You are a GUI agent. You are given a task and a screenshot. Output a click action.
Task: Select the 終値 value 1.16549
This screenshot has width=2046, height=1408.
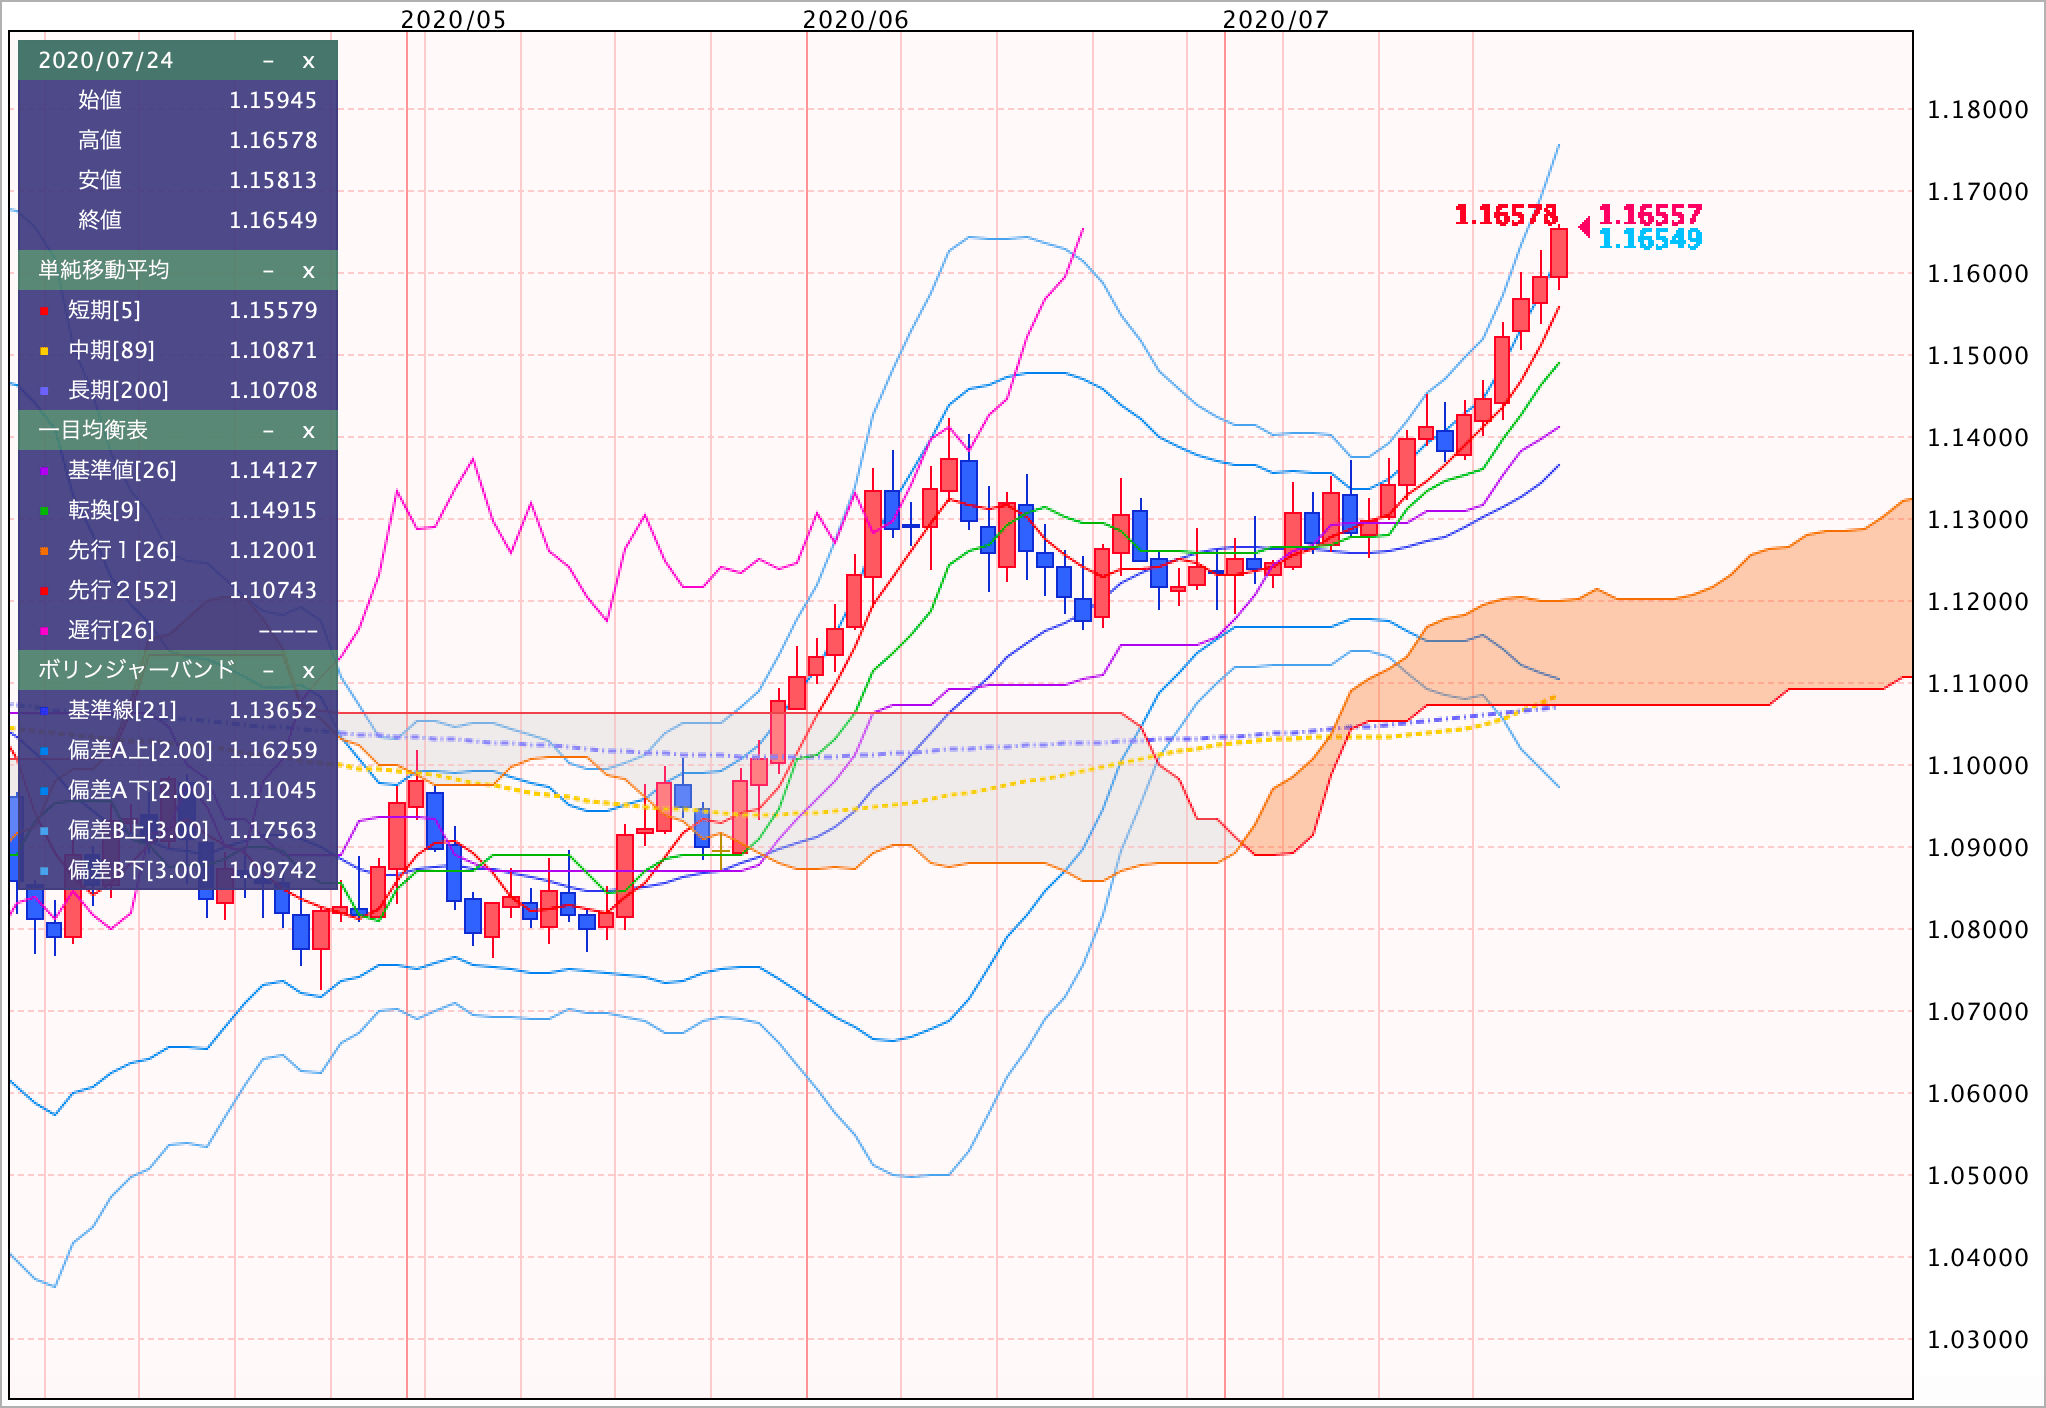click(x=273, y=220)
